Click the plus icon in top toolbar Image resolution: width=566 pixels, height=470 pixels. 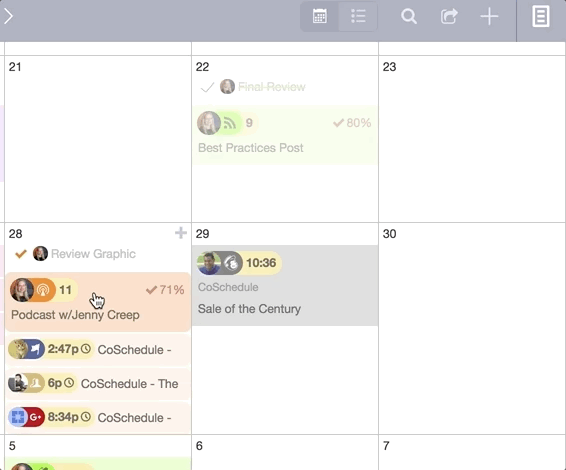pos(489,17)
